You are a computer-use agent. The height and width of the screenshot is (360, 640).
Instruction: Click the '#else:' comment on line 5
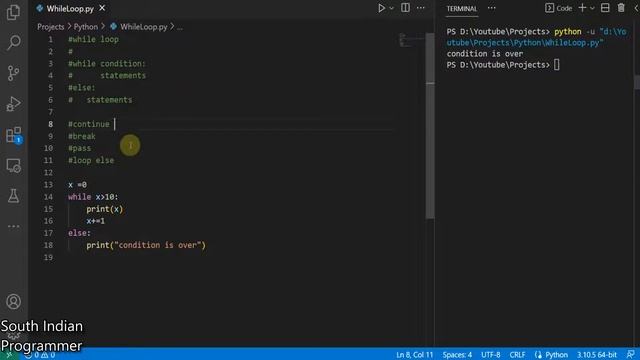(x=82, y=88)
